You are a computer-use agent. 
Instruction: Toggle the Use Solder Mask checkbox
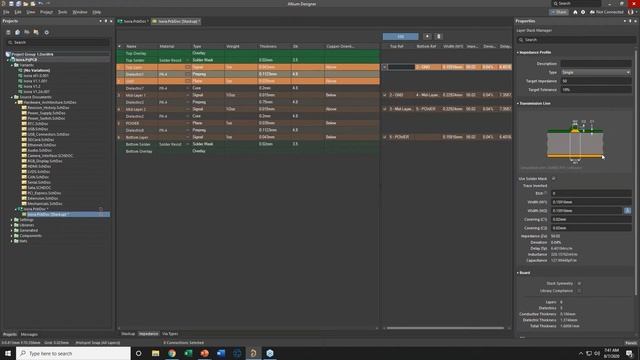[554, 178]
